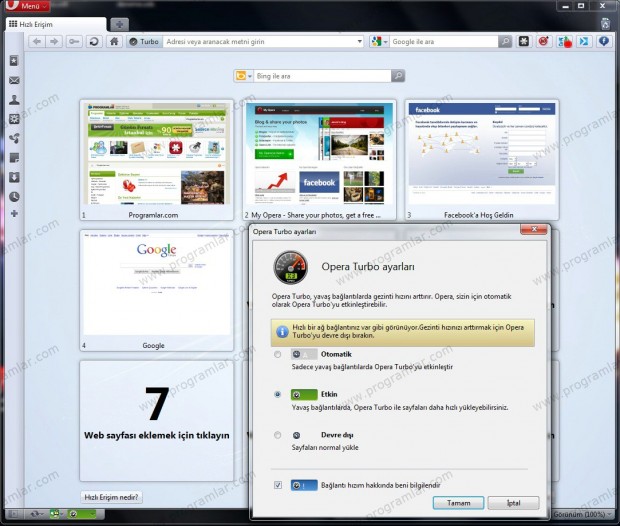
Task: Open the Opera Link sync status icon
Action: [x=36, y=514]
